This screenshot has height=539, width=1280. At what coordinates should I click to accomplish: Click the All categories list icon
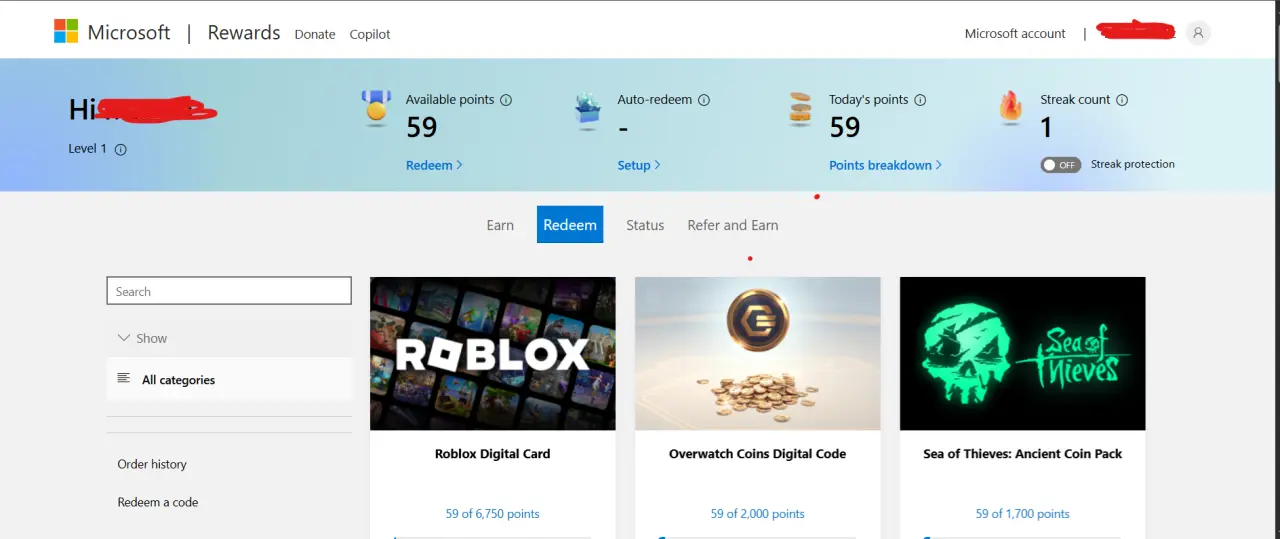124,378
